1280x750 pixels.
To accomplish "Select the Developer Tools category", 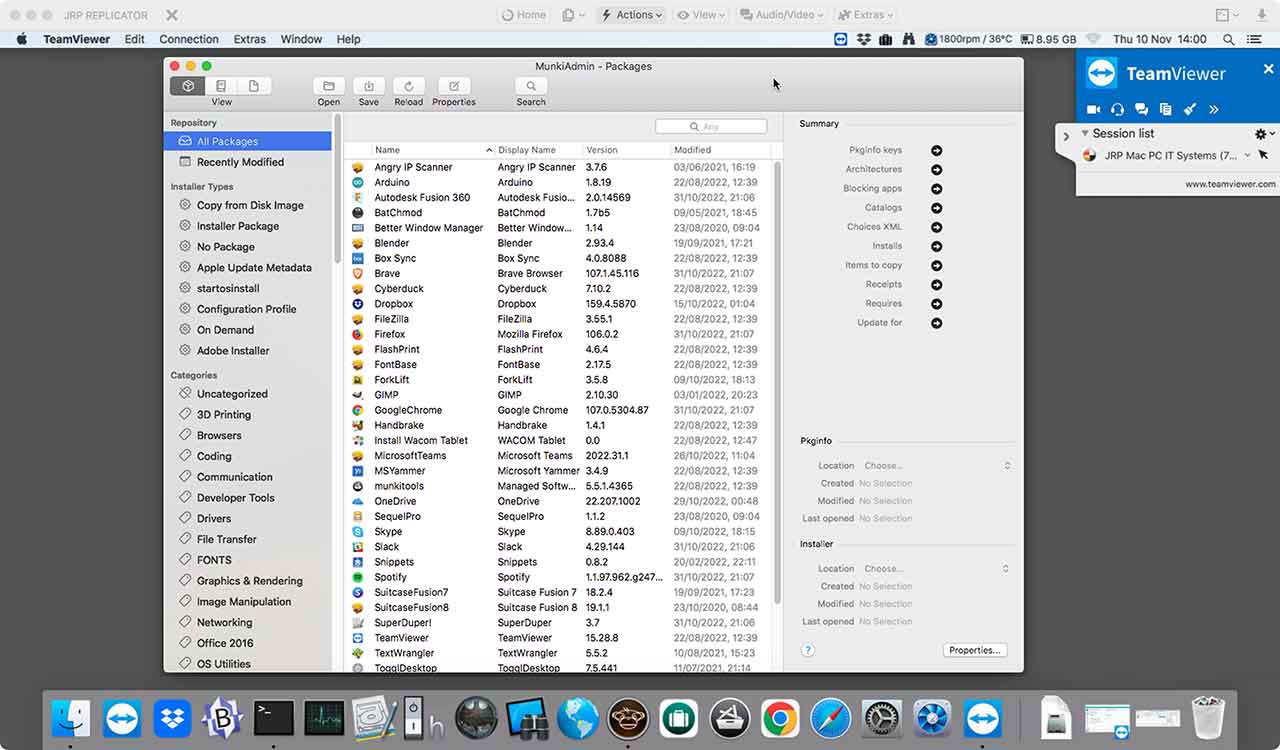I will pyautogui.click(x=248, y=497).
